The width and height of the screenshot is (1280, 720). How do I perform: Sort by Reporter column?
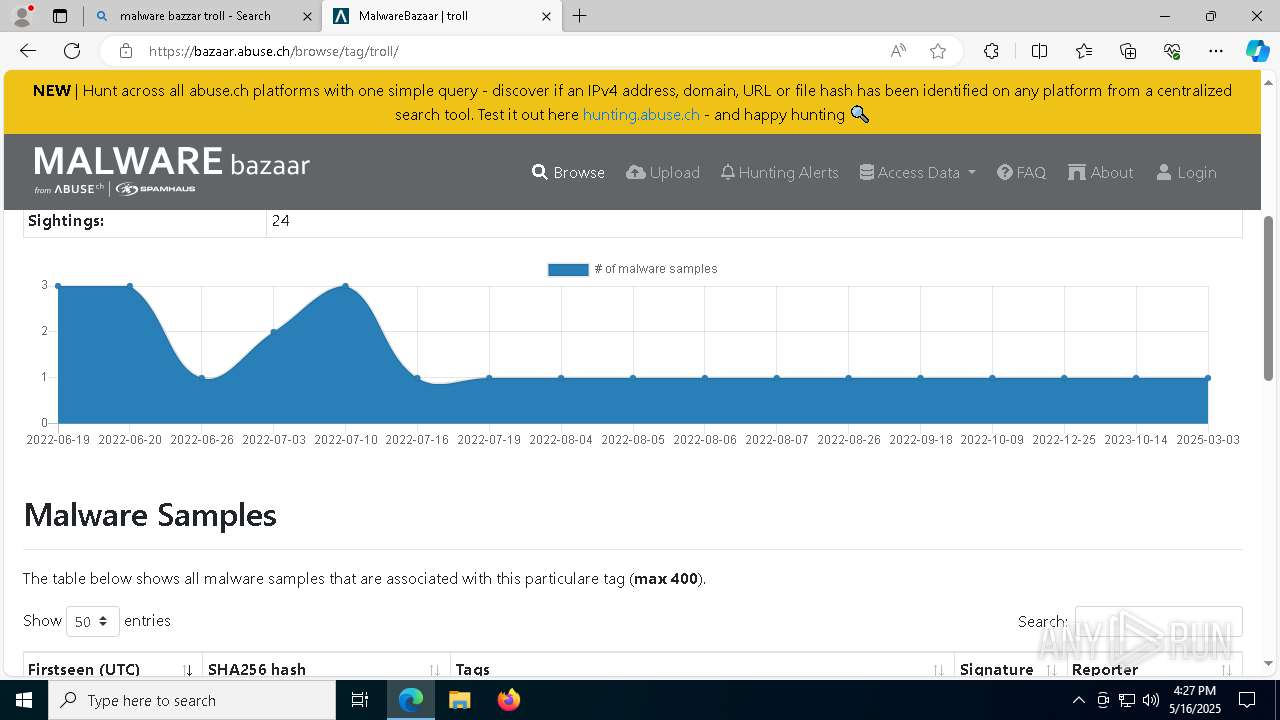tap(1154, 668)
